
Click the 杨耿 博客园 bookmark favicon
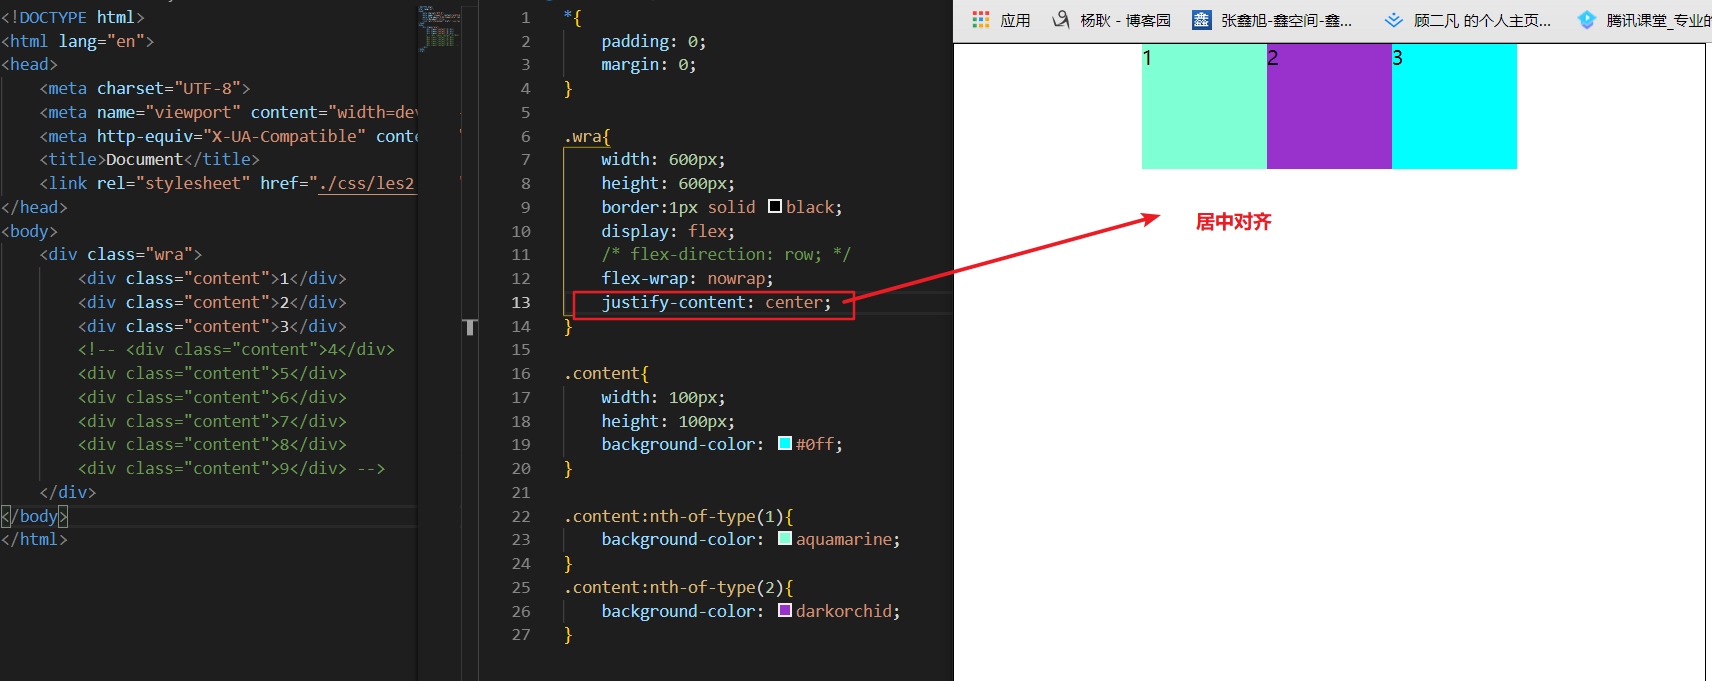pyautogui.click(x=1061, y=20)
